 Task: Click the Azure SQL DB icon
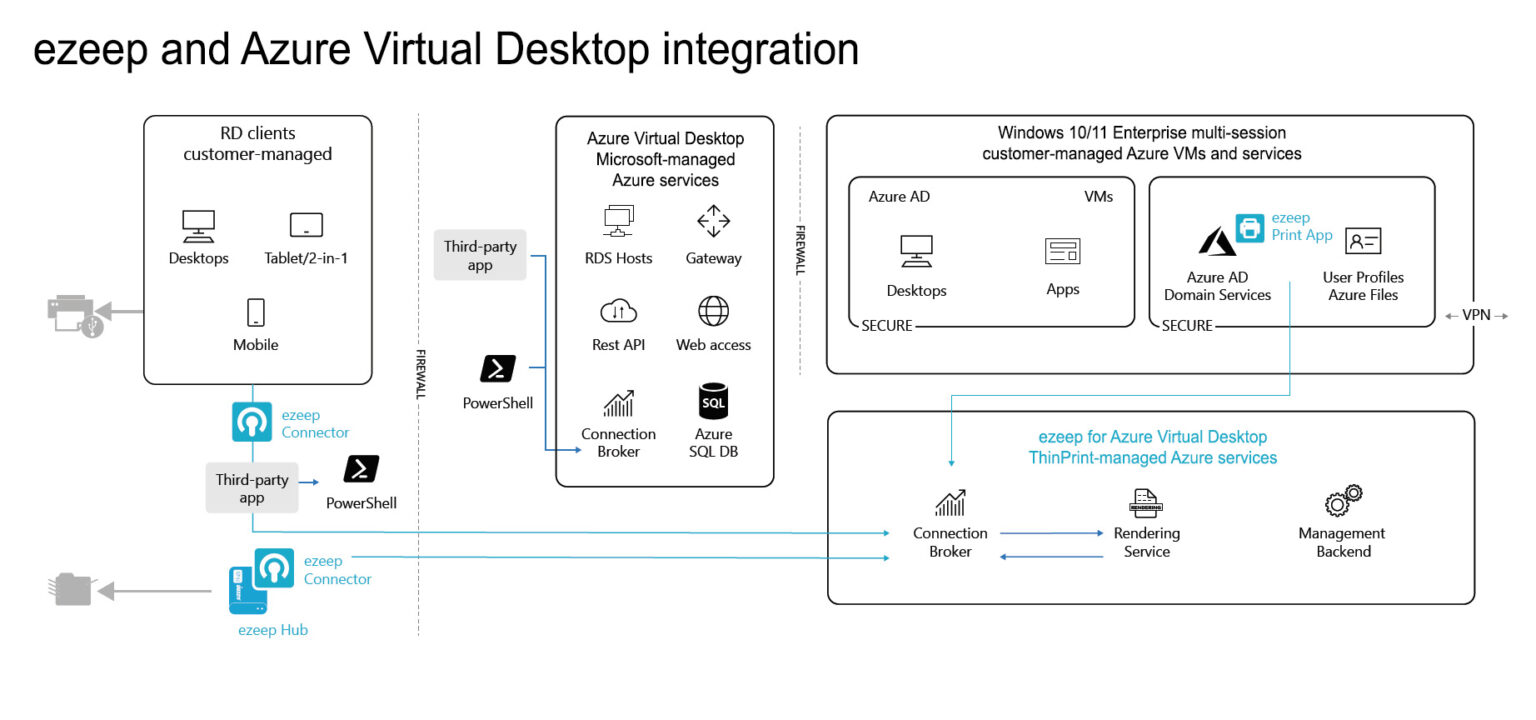(x=713, y=401)
